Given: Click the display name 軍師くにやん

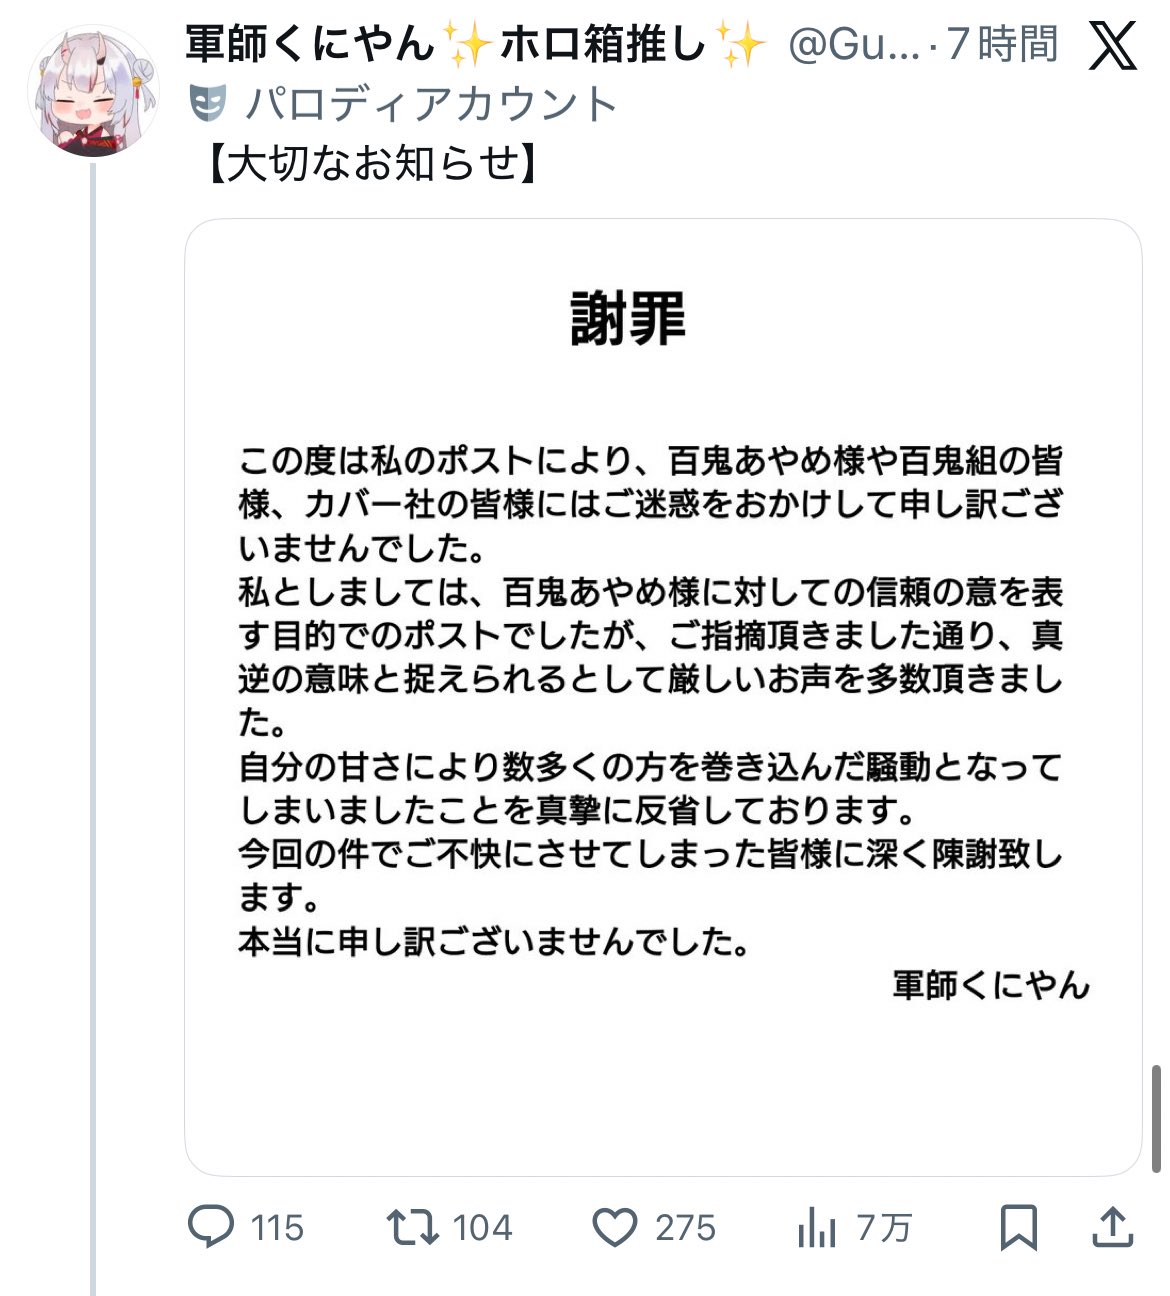Looking at the screenshot, I should [310, 45].
